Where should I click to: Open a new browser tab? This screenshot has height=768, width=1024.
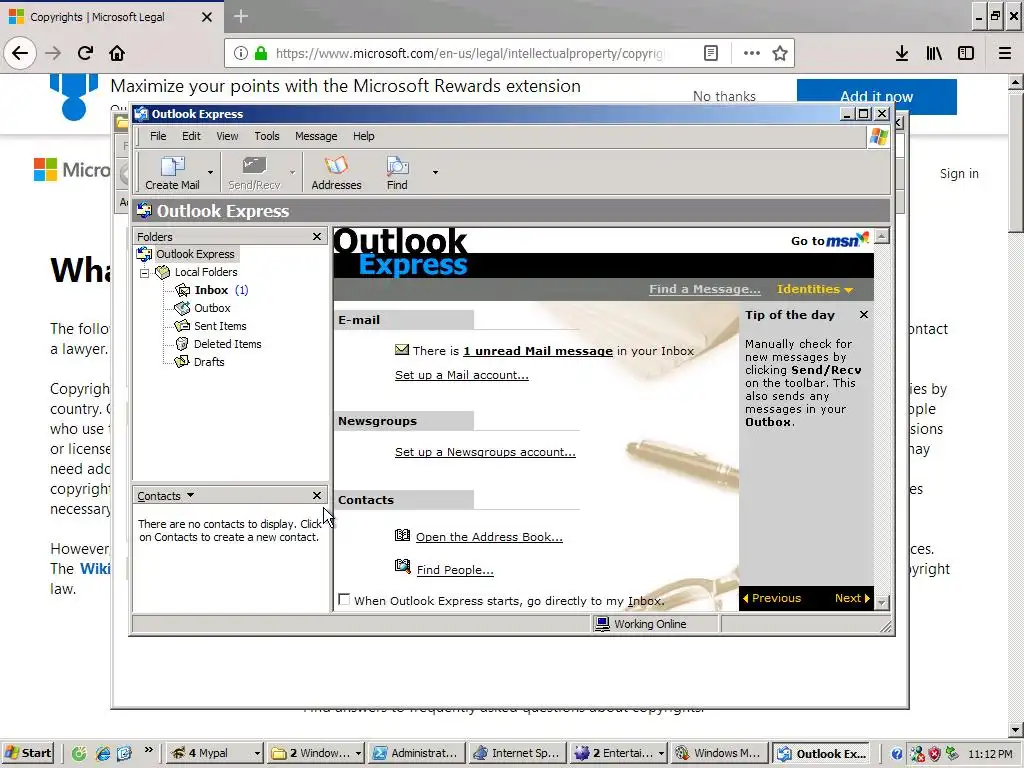click(x=240, y=16)
